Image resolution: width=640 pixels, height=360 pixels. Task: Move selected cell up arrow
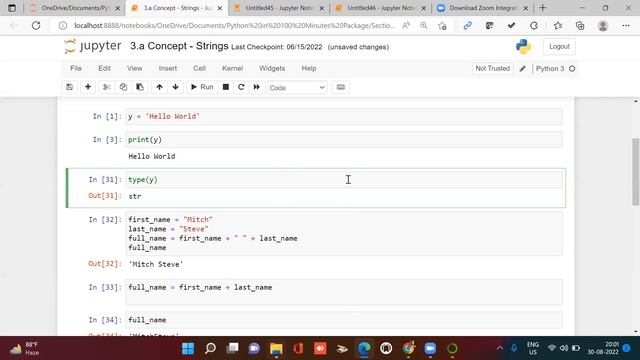(159, 87)
